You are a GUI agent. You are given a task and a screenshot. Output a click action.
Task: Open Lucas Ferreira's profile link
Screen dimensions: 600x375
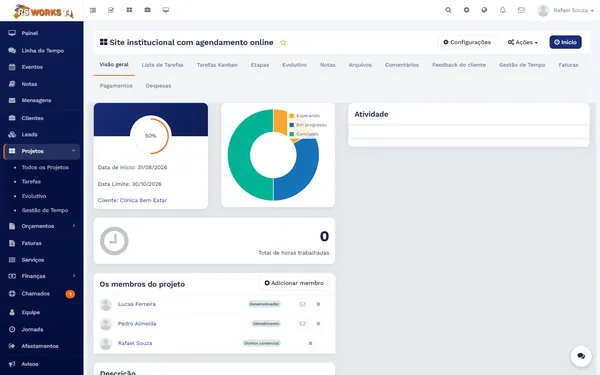(137, 304)
